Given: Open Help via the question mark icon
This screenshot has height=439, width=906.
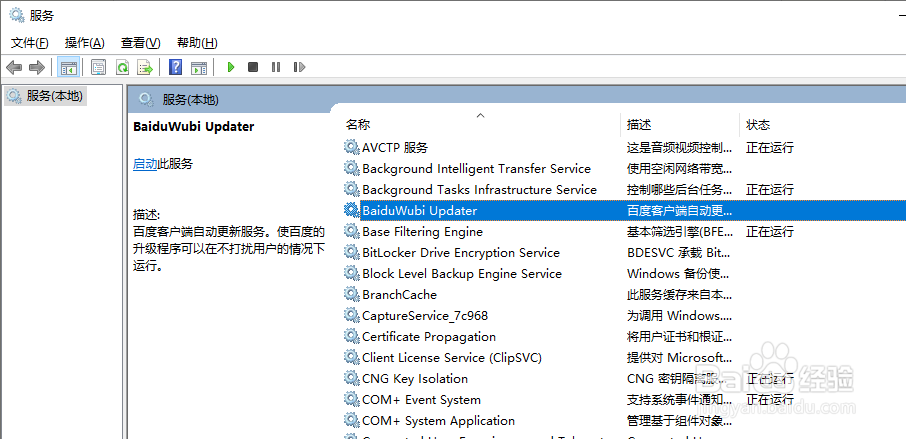Looking at the screenshot, I should click(x=175, y=67).
